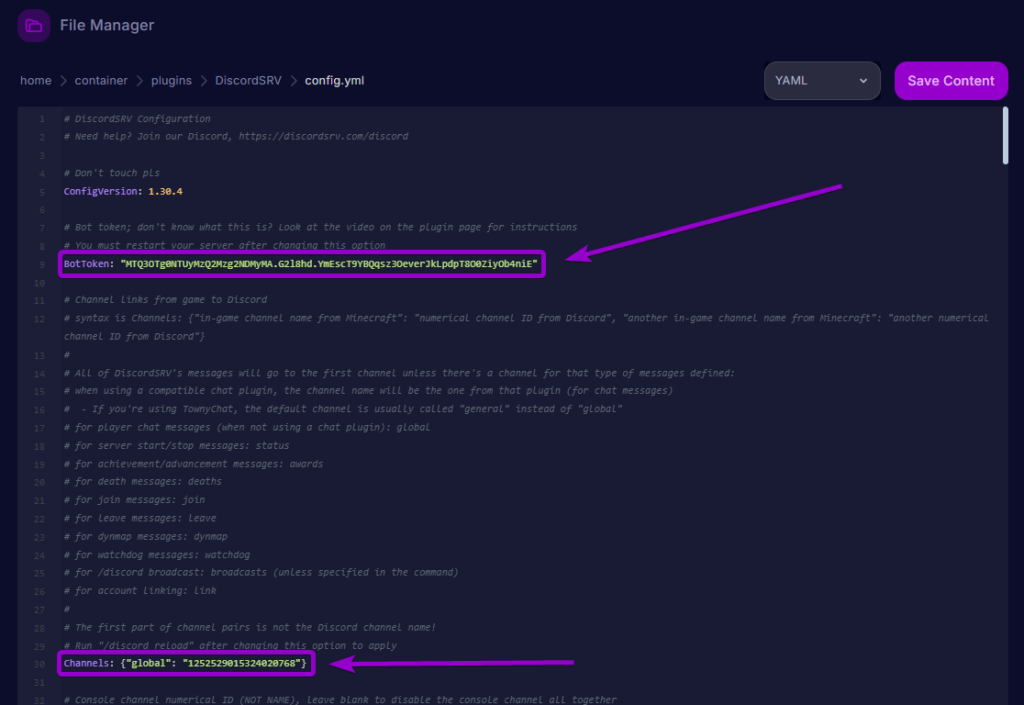Click the highlighted BotToken line

pyautogui.click(x=300, y=264)
